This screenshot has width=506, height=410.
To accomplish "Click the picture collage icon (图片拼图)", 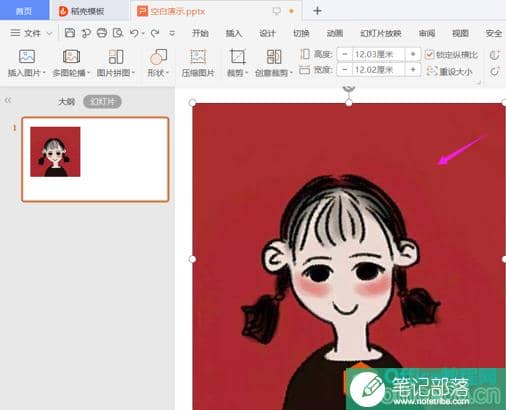I will (116, 56).
